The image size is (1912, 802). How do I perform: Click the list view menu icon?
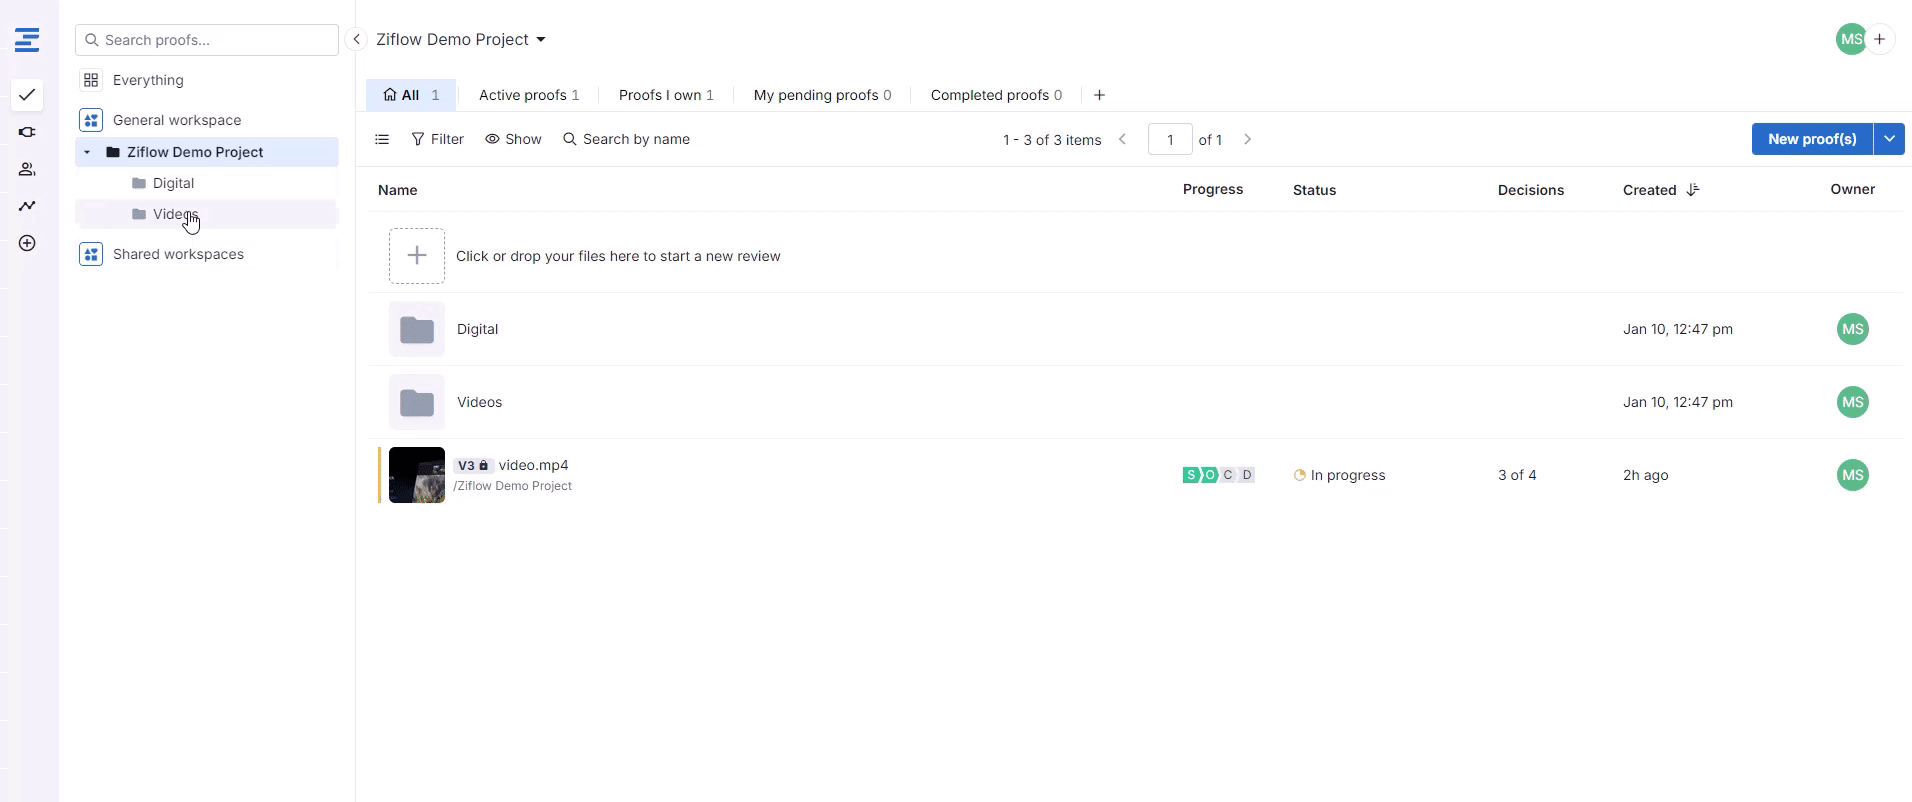(x=382, y=139)
